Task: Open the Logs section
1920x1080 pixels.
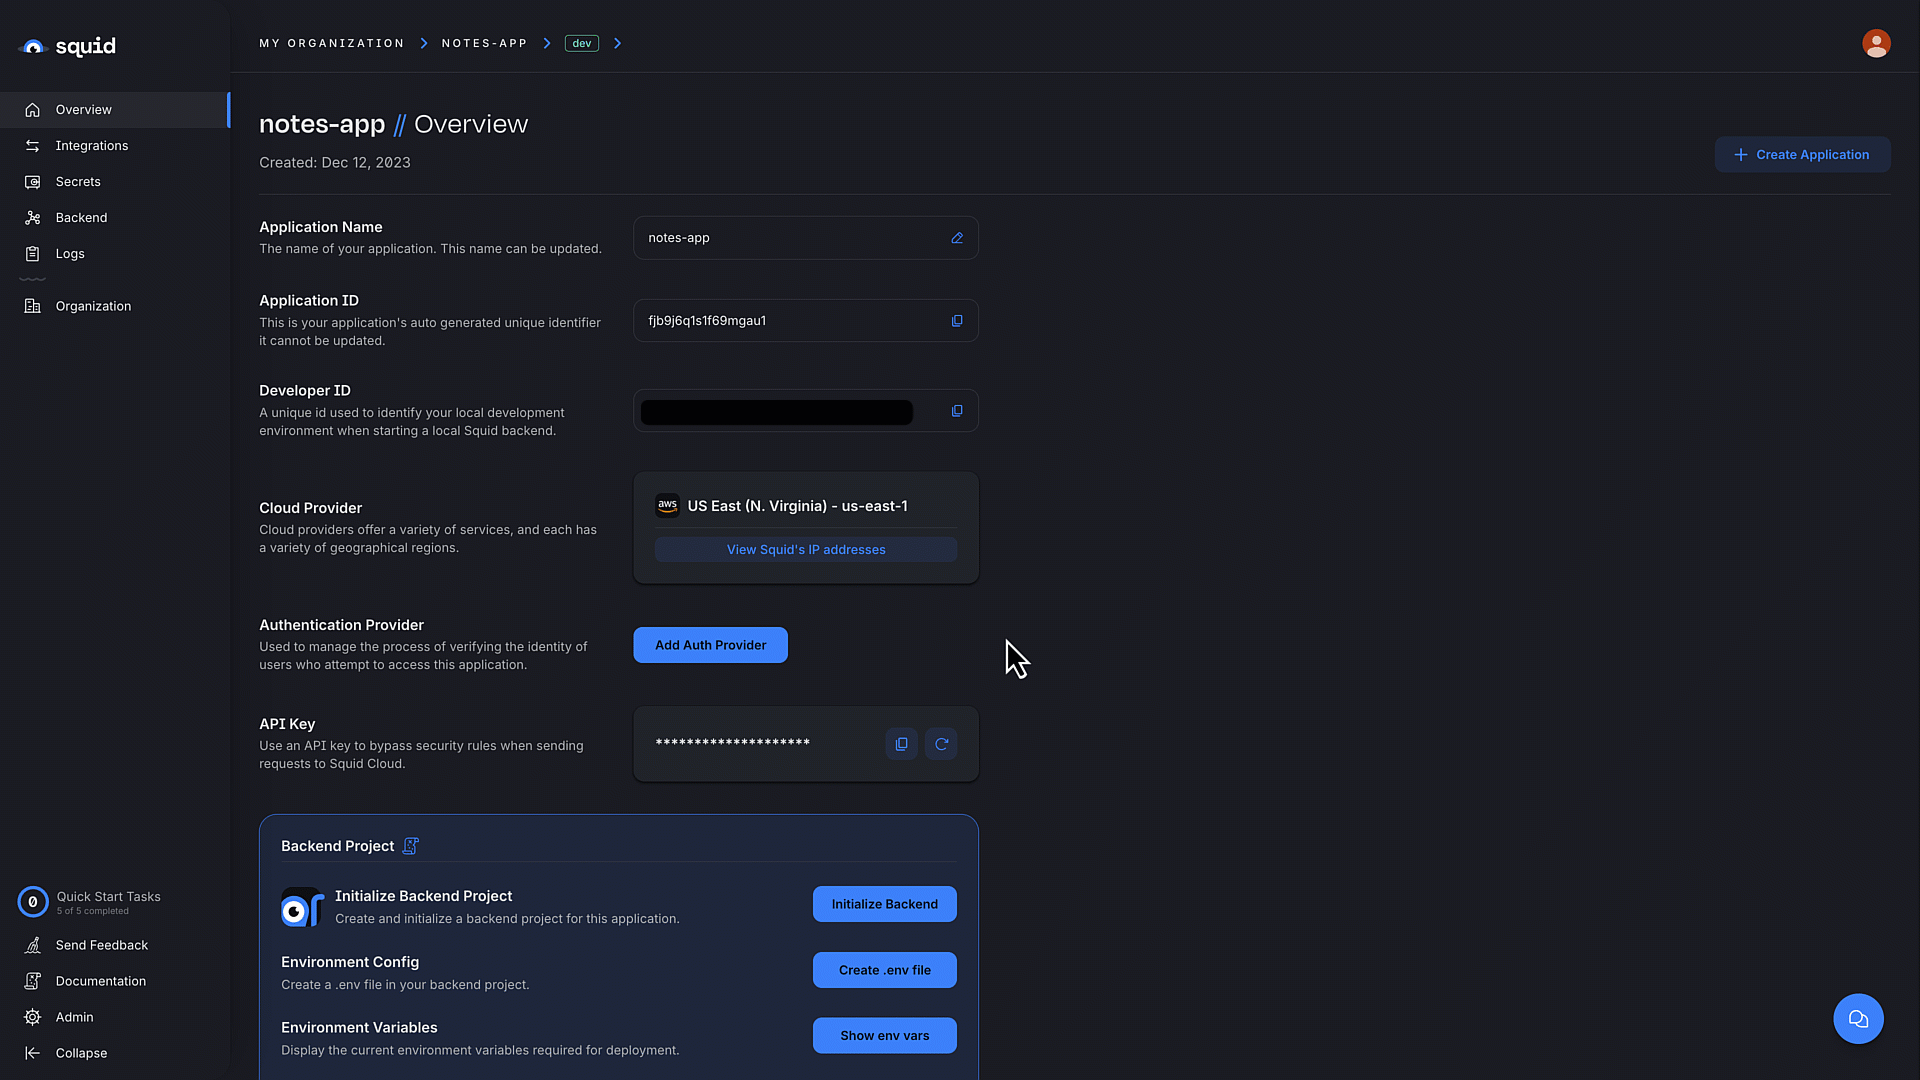Action: 70,253
